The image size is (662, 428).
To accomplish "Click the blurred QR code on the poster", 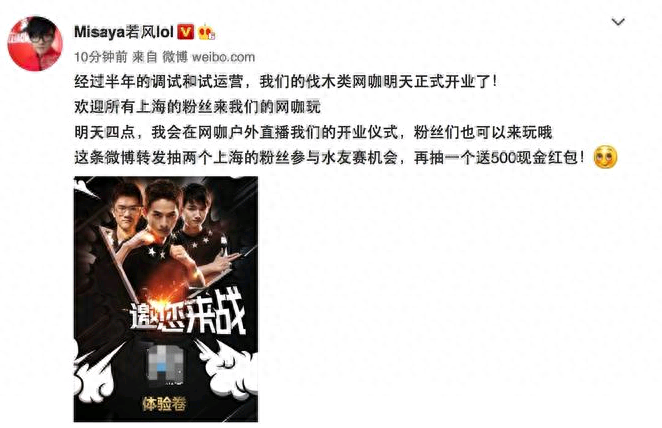I will [166, 365].
